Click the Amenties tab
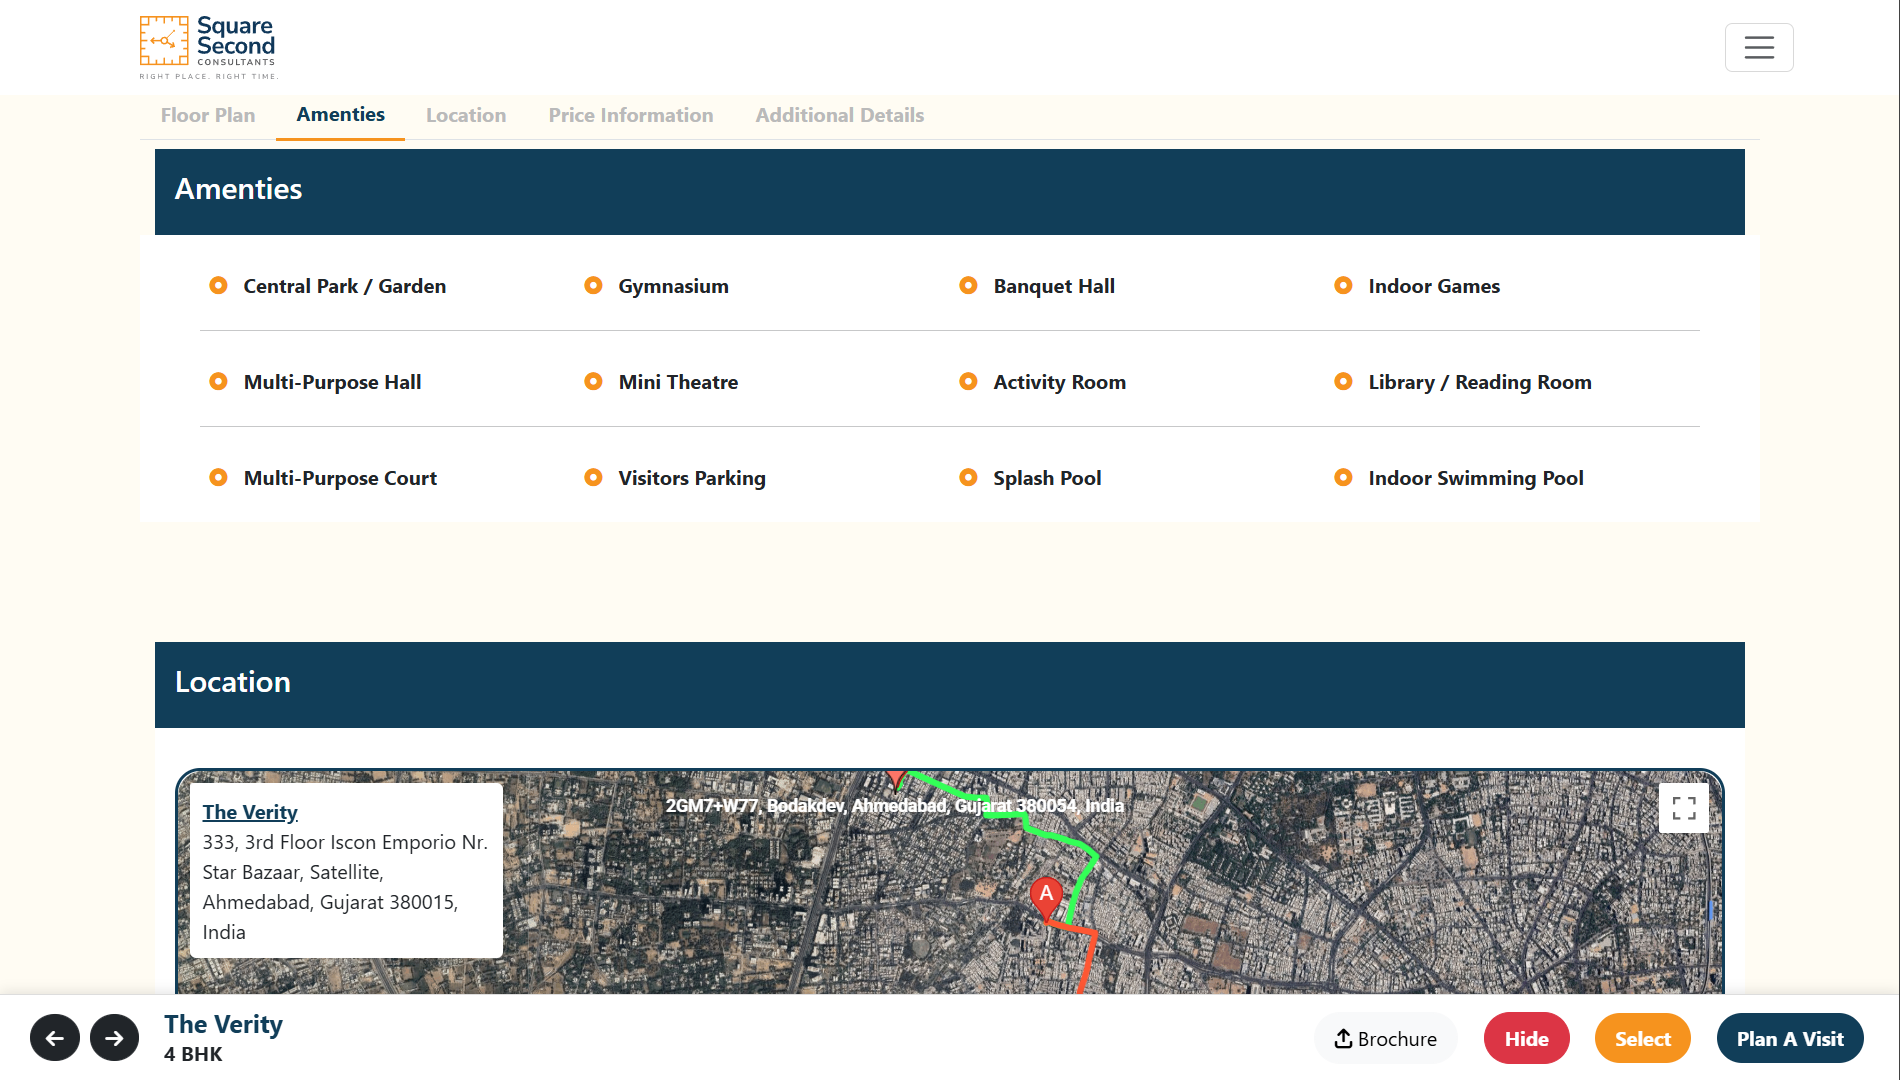Viewport: 1900px width, 1080px height. pyautogui.click(x=341, y=115)
